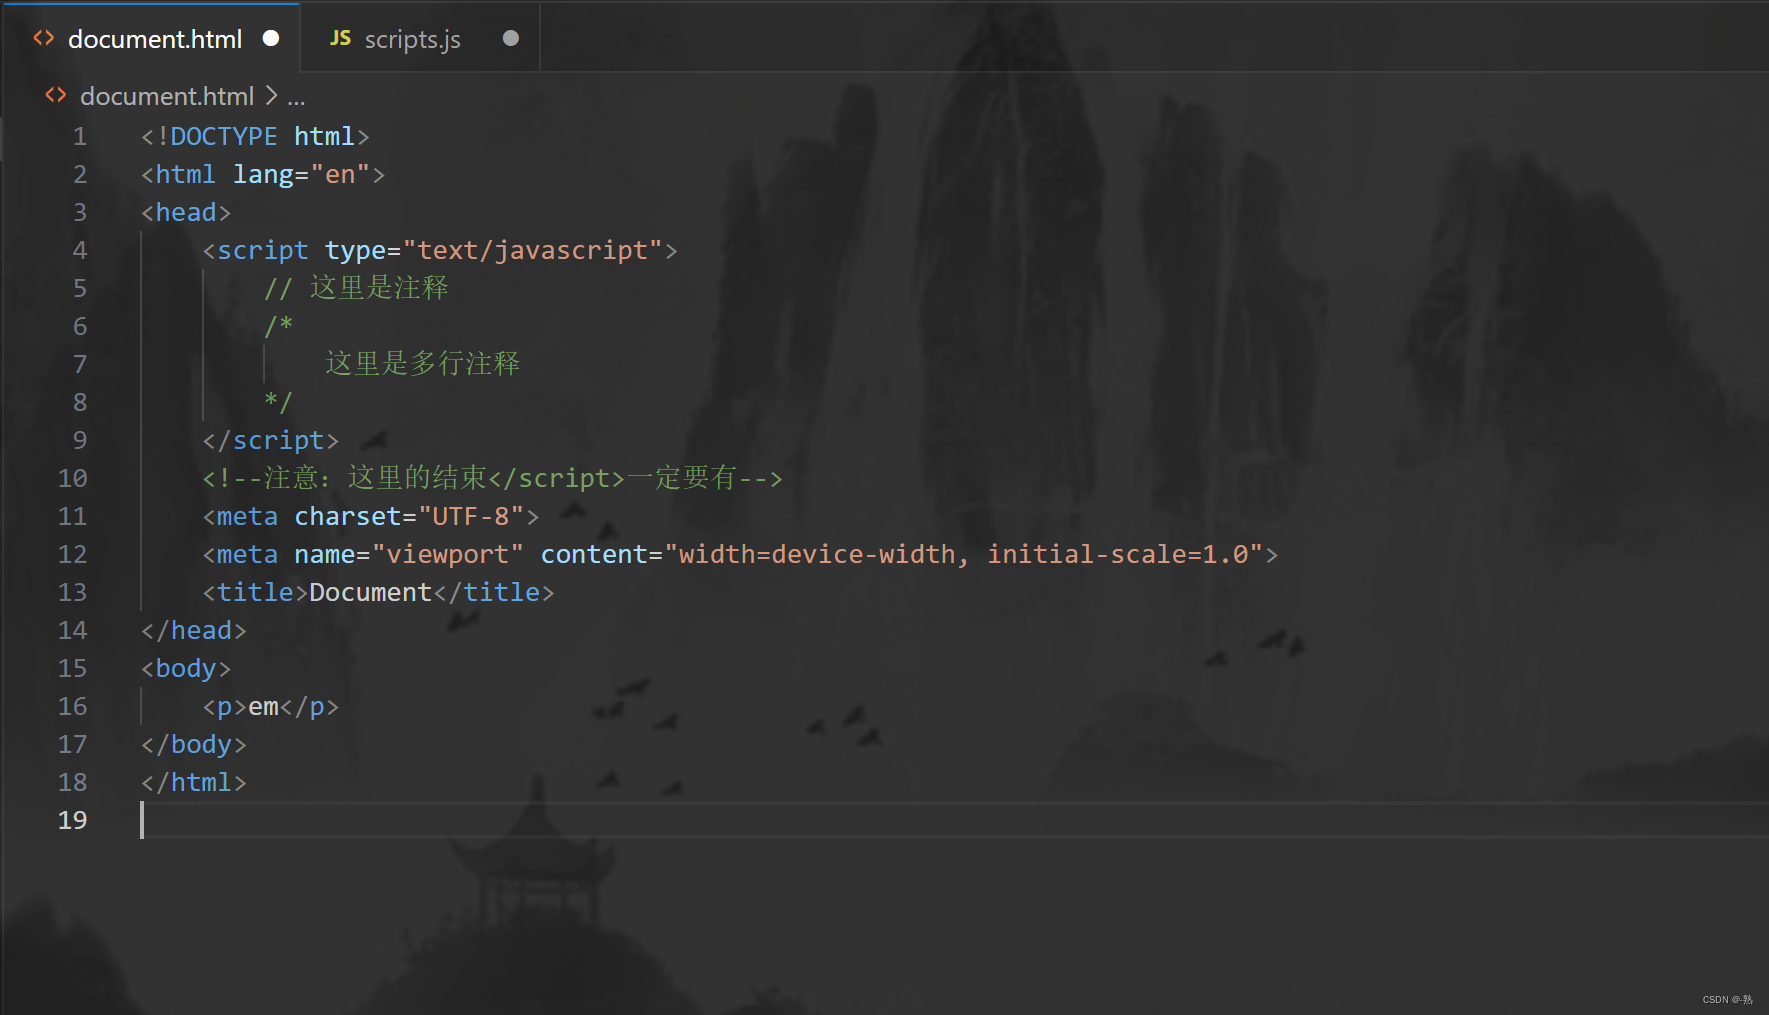1769x1015 pixels.
Task: Click the multi-line comment closer */
Action: [x=279, y=402]
